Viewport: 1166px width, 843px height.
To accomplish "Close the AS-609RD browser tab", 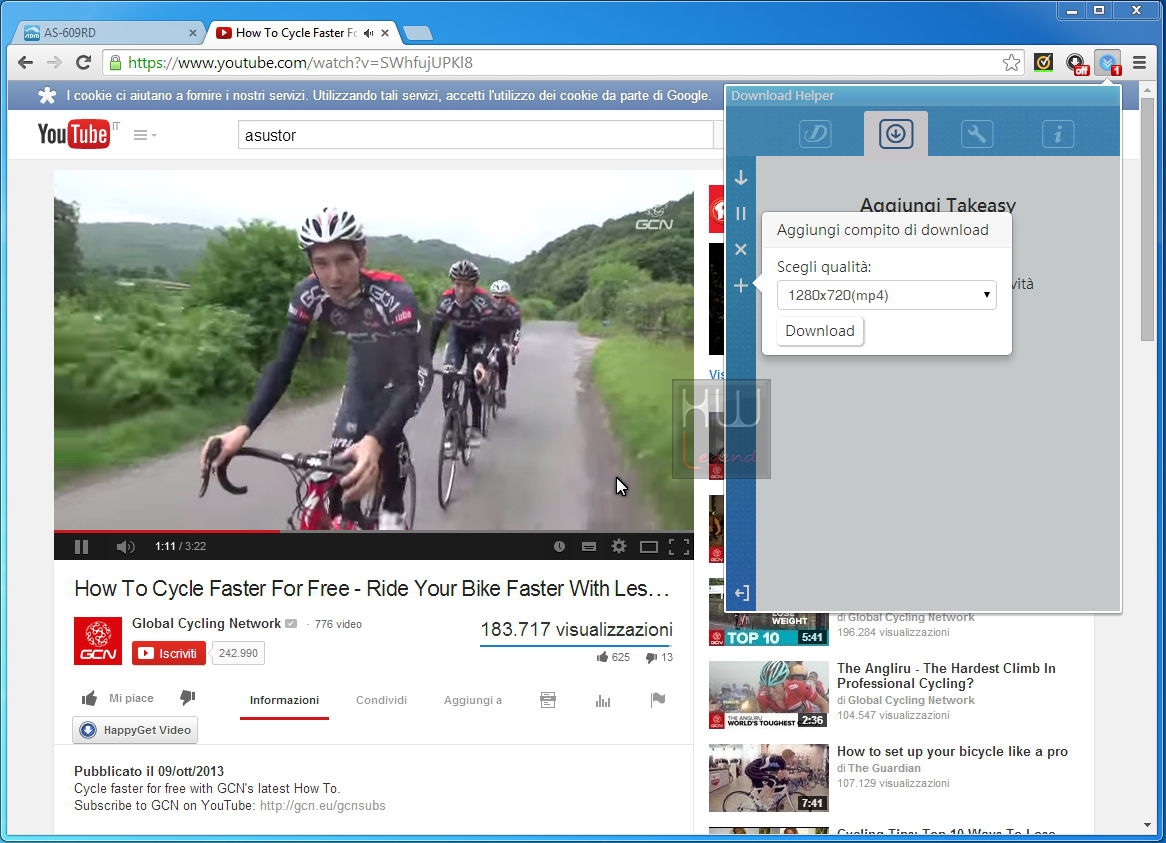I will 193,33.
